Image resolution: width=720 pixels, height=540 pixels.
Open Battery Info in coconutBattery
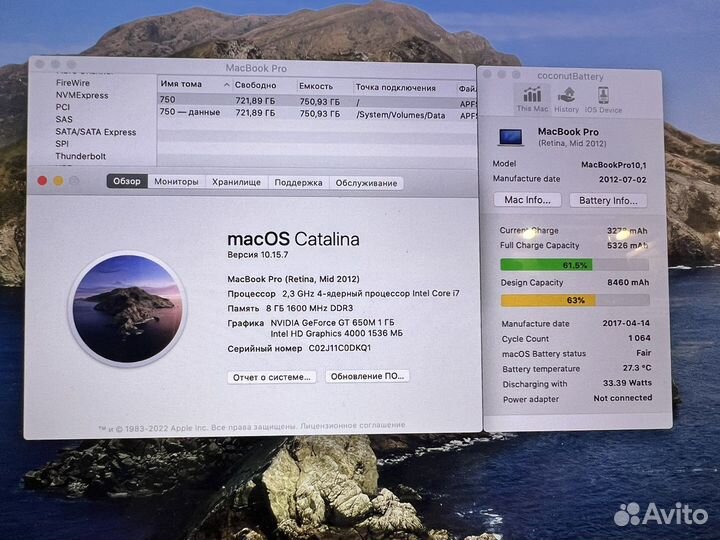tap(608, 201)
